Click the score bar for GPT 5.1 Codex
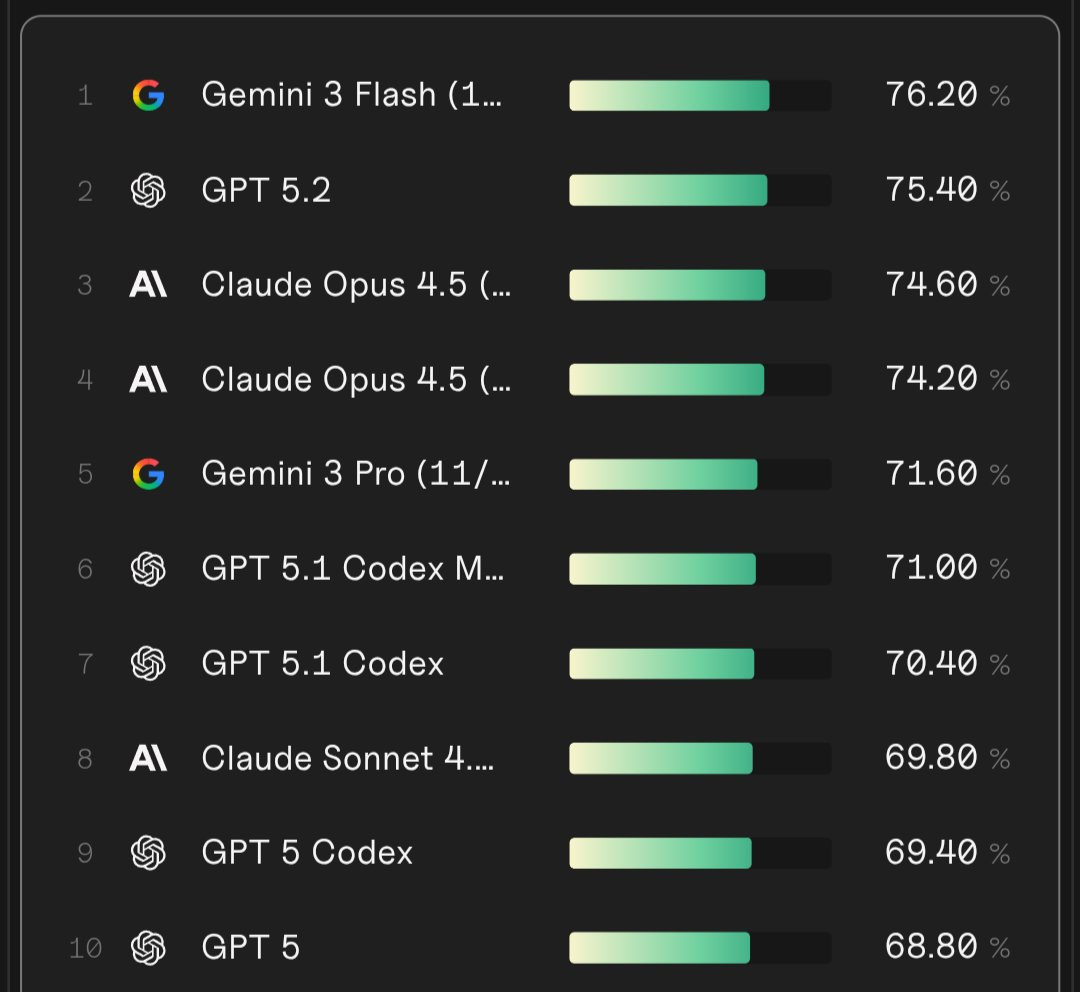Image resolution: width=1080 pixels, height=992 pixels. 700,663
